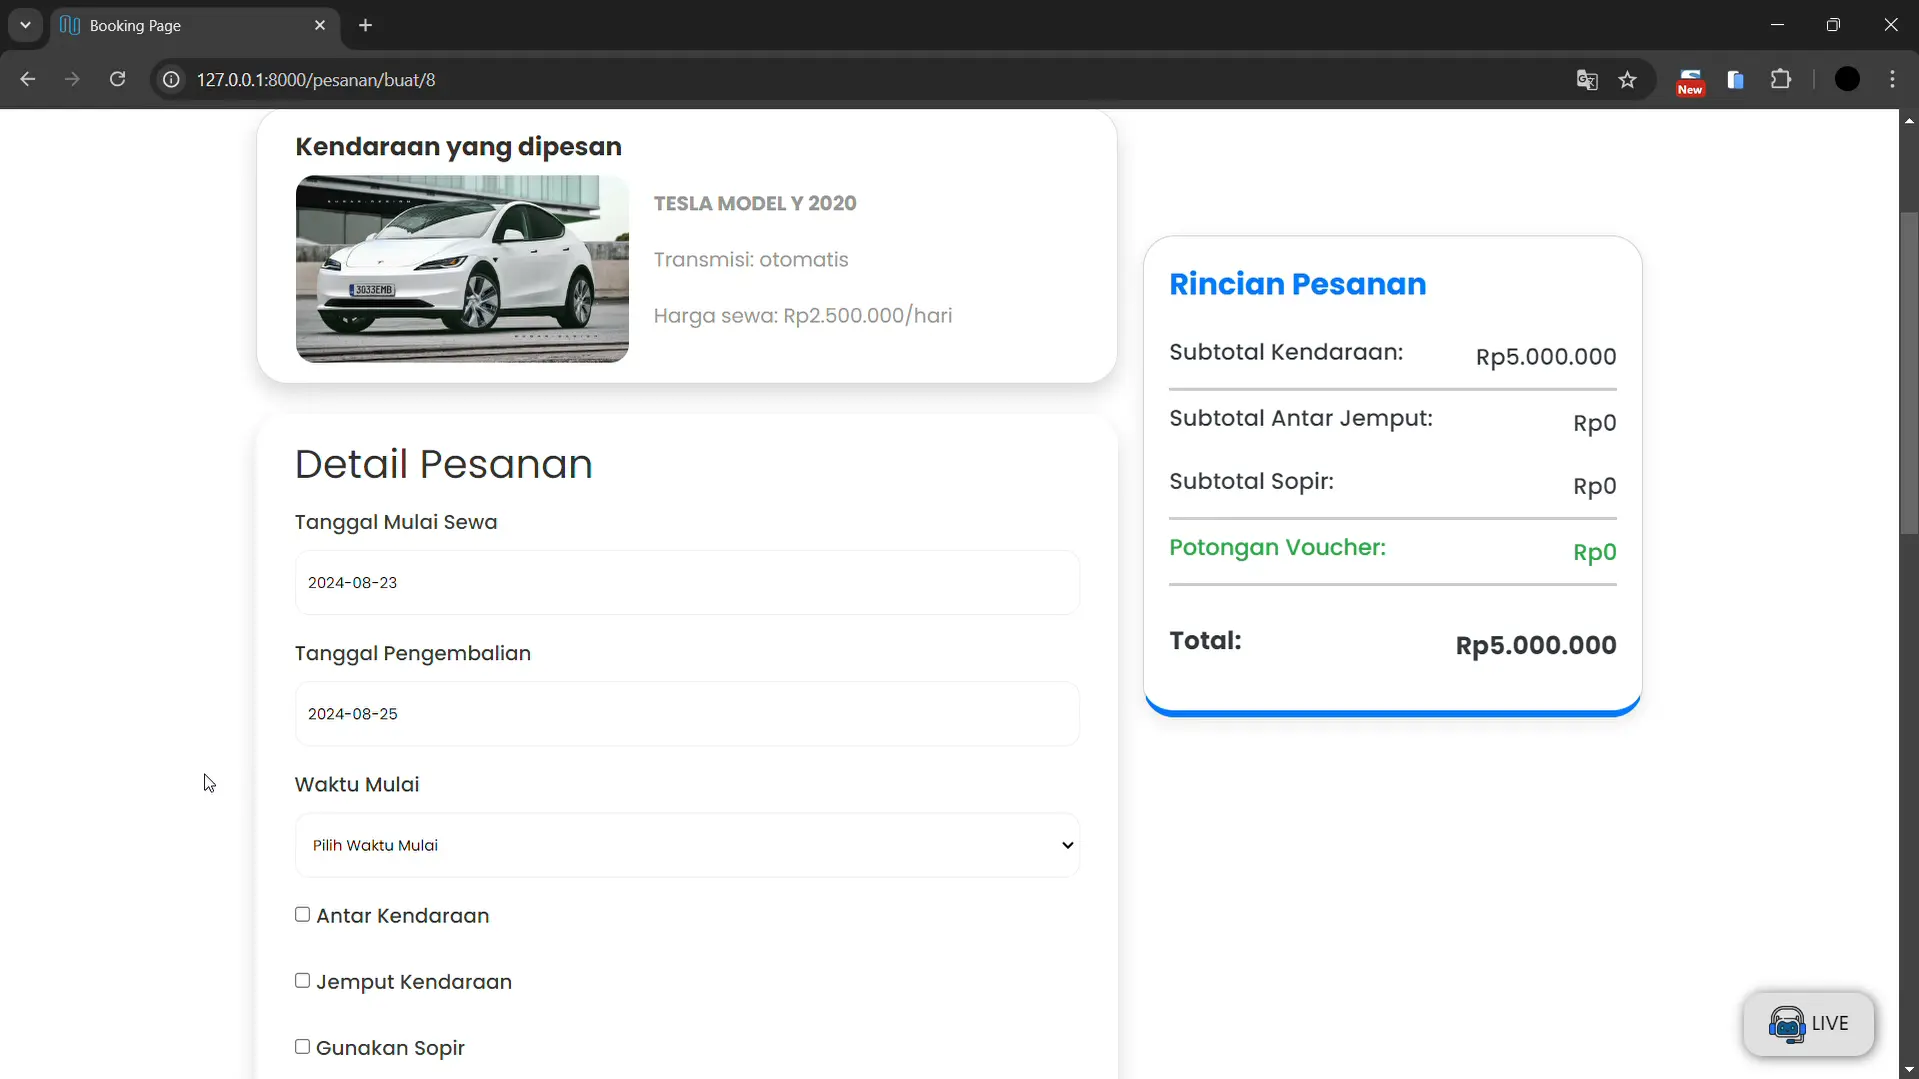Bookmark this page with the star
Image resolution: width=1919 pixels, height=1079 pixels.
(x=1628, y=80)
